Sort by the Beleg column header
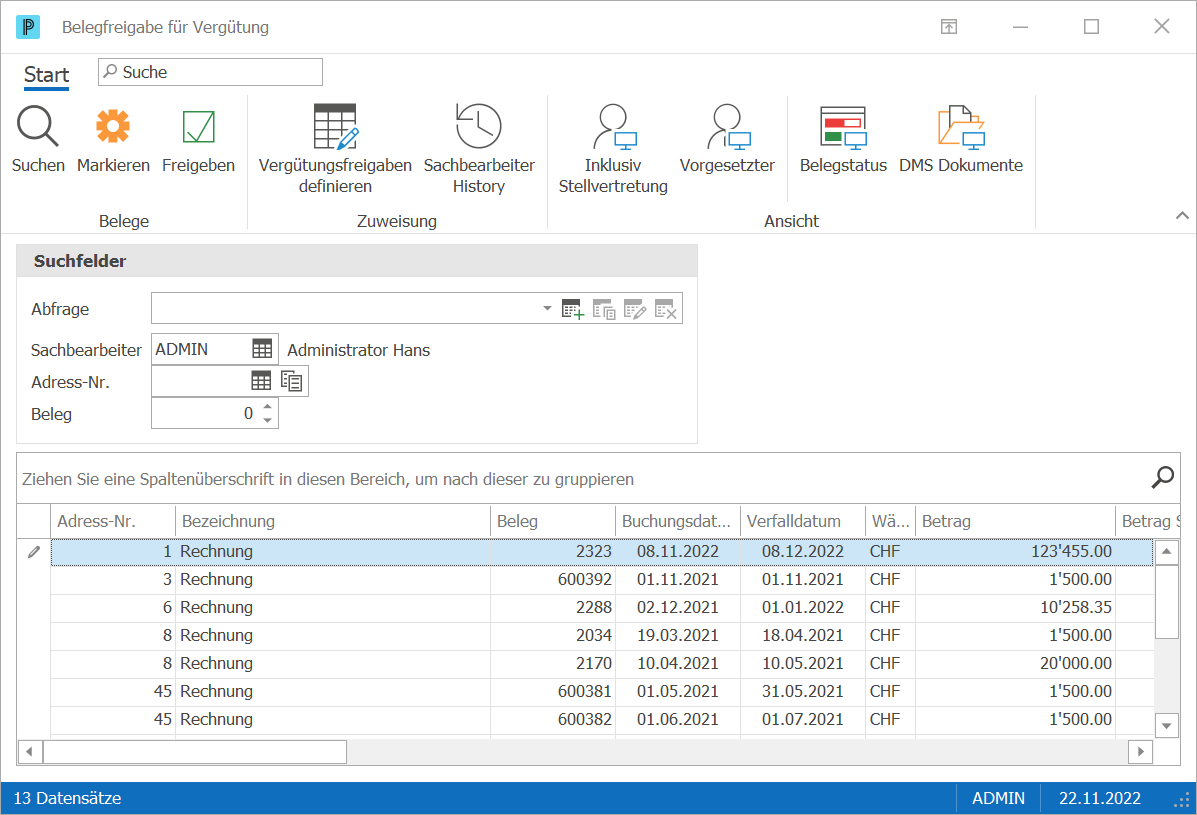The height and width of the screenshot is (815, 1197). coord(553,521)
